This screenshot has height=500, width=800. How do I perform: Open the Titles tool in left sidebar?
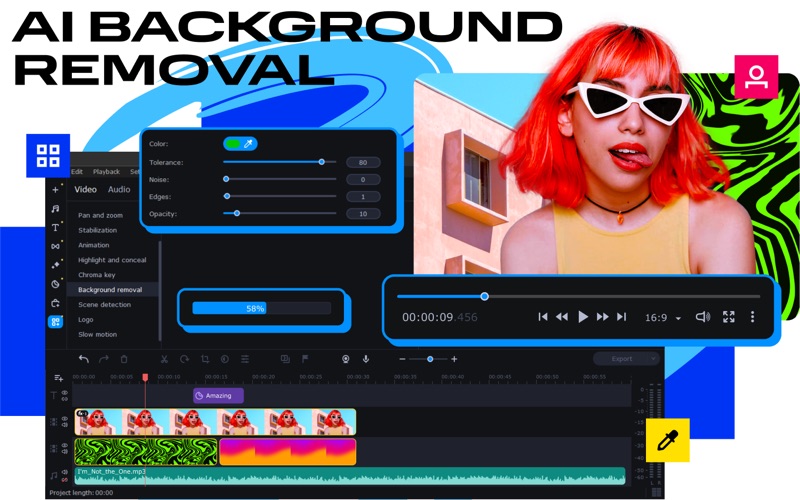pos(56,227)
